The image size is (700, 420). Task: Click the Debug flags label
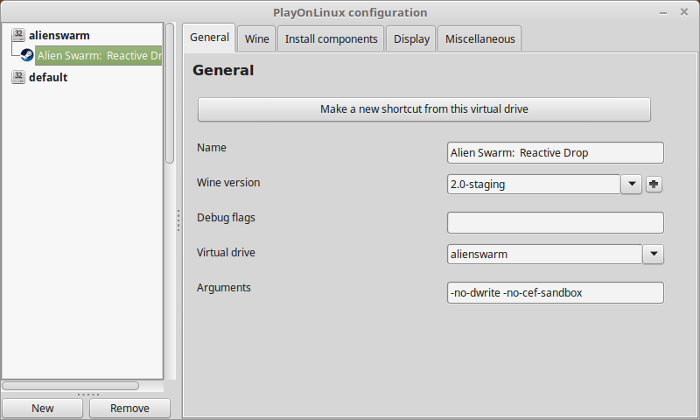(226, 218)
